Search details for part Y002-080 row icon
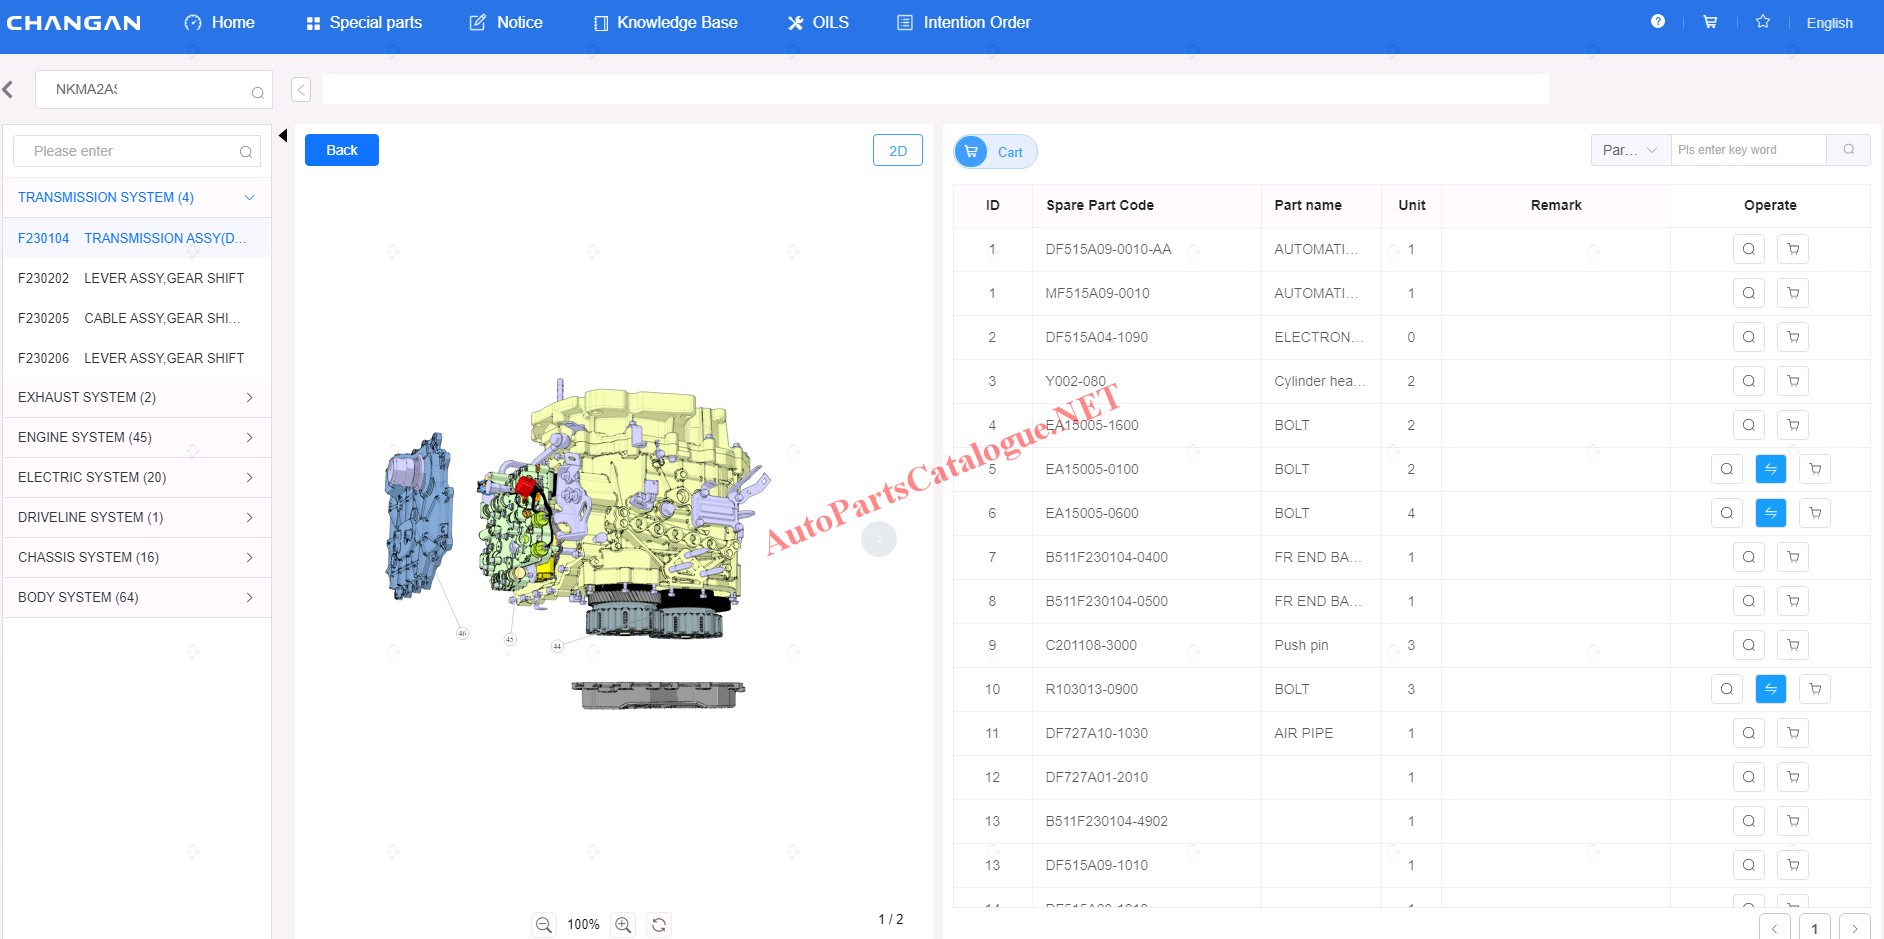The image size is (1884, 939). coord(1748,381)
